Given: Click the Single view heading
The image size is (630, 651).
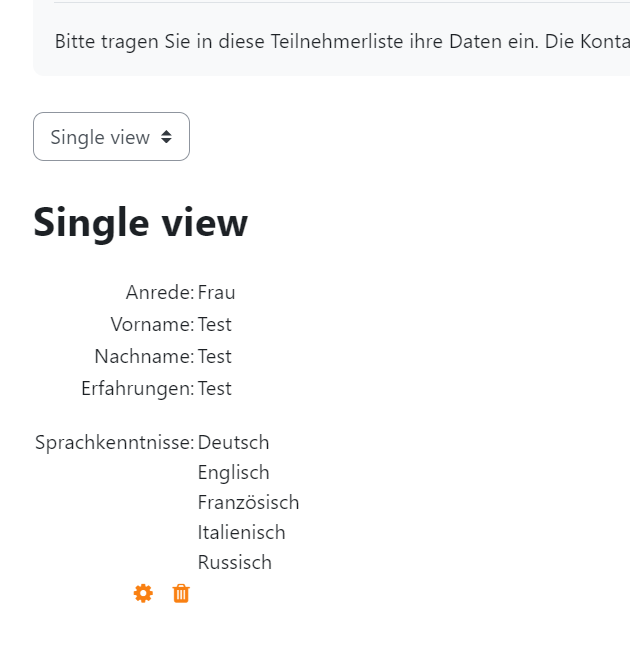Looking at the screenshot, I should pyautogui.click(x=140, y=223).
